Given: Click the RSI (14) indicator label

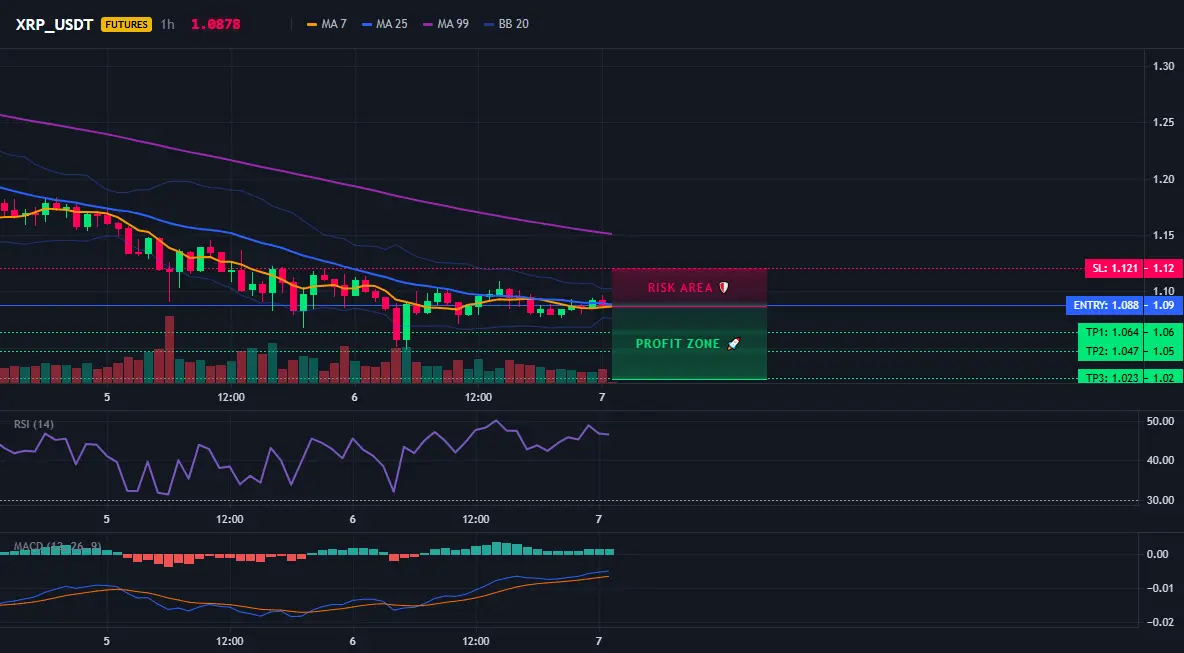Looking at the screenshot, I should 34,424.
